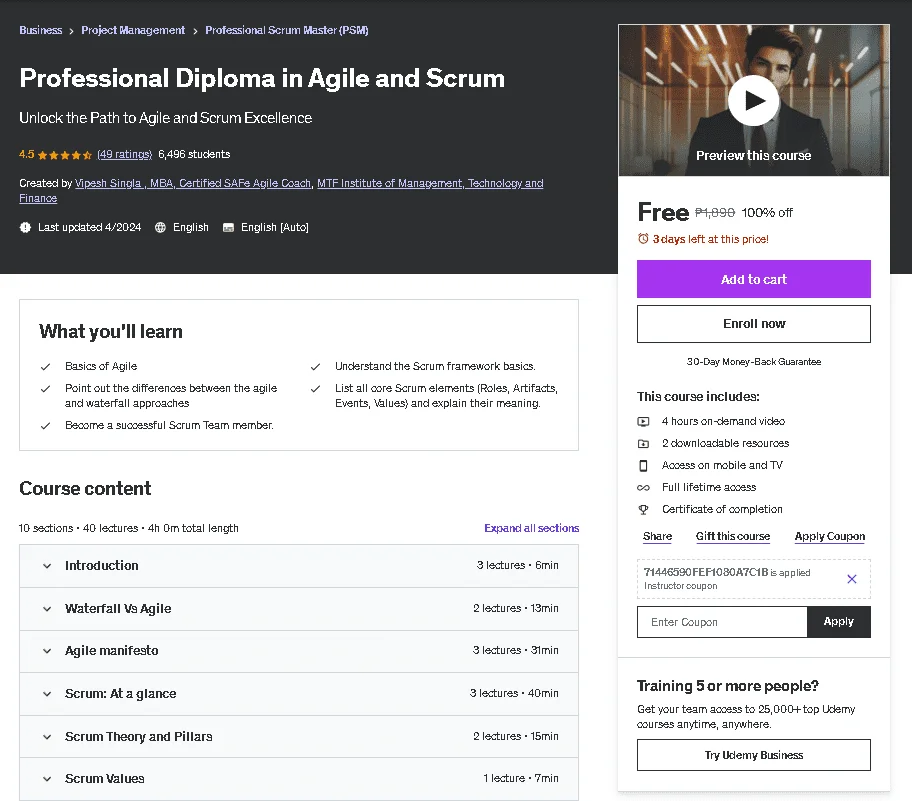Play the course preview video
The width and height of the screenshot is (912, 801).
753,101
